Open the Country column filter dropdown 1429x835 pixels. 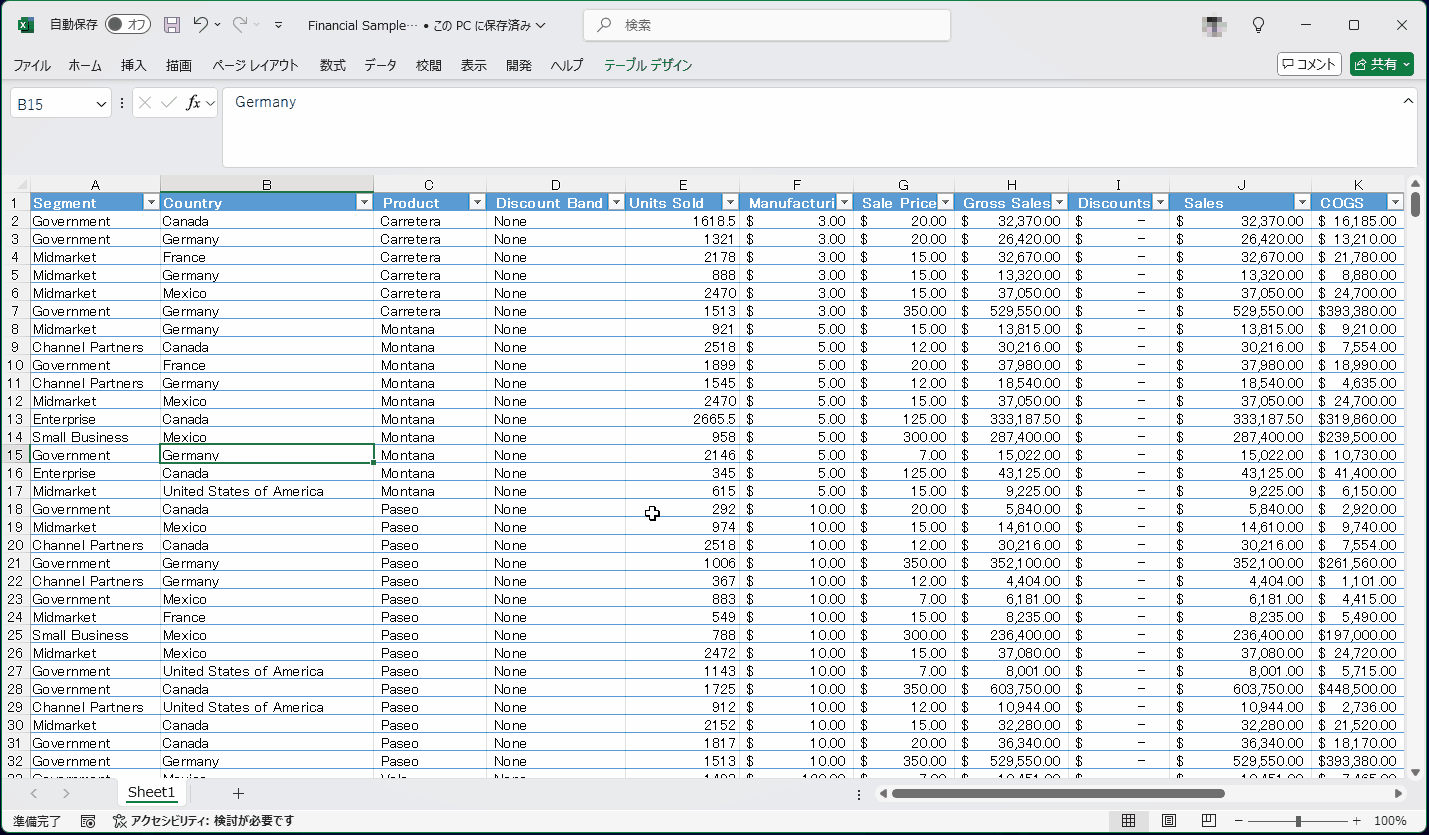pos(364,203)
